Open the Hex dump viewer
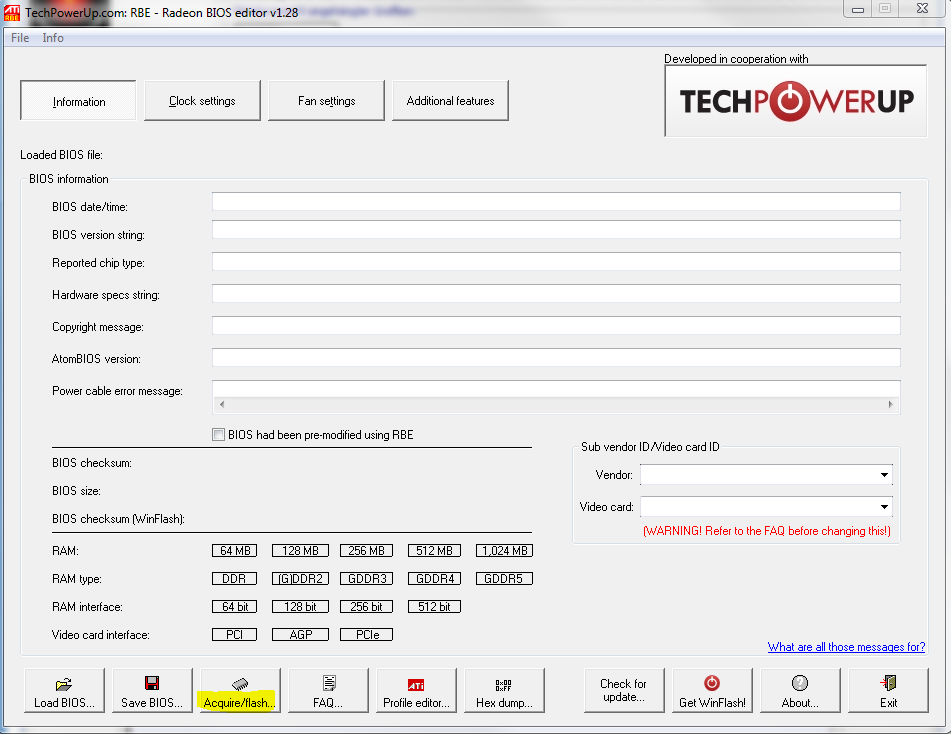This screenshot has width=951, height=734. tap(504, 690)
